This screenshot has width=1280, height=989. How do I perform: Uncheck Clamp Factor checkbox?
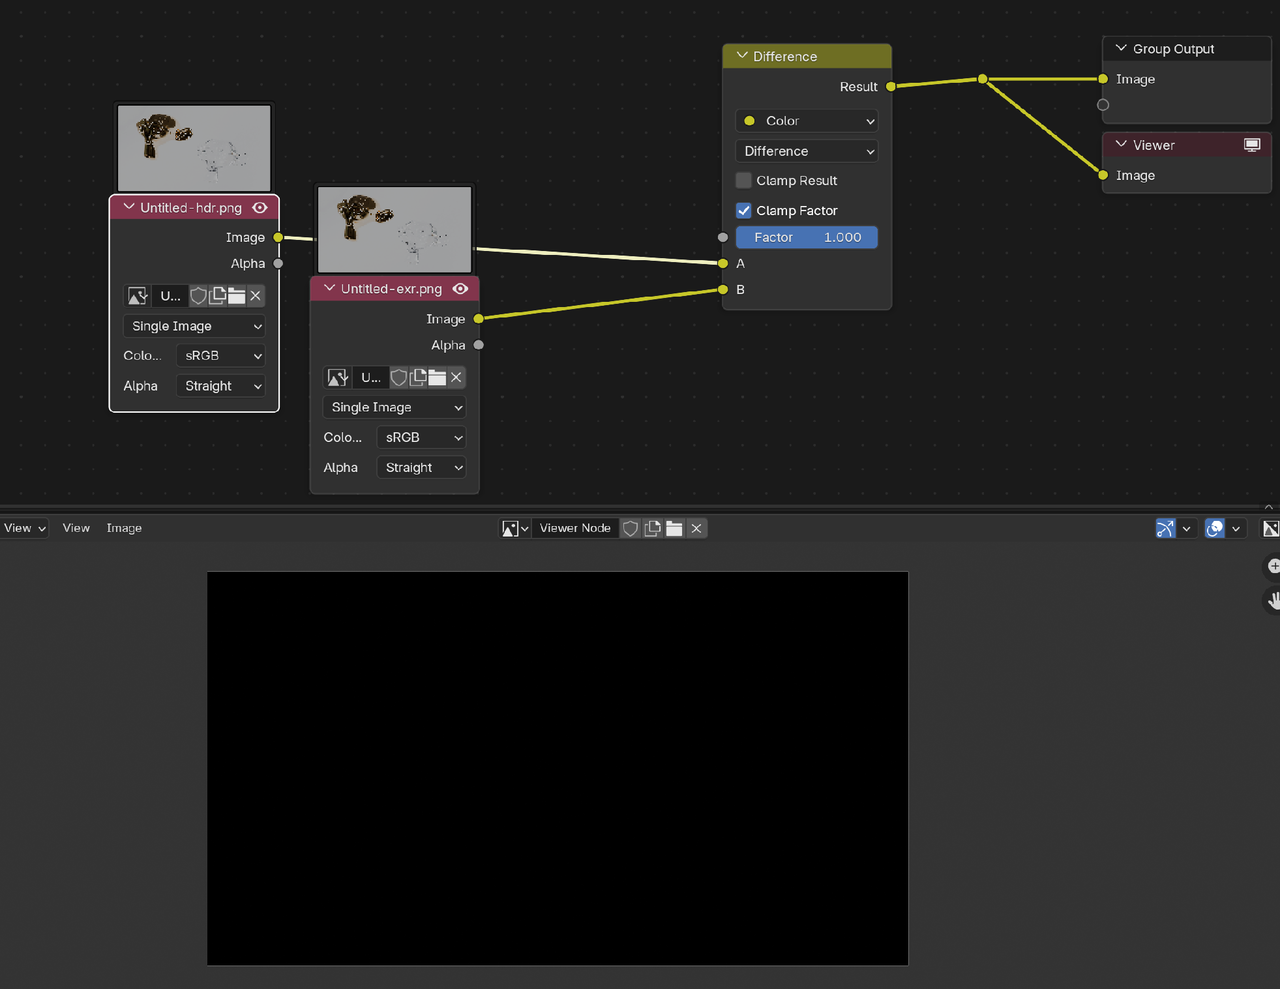pos(744,211)
